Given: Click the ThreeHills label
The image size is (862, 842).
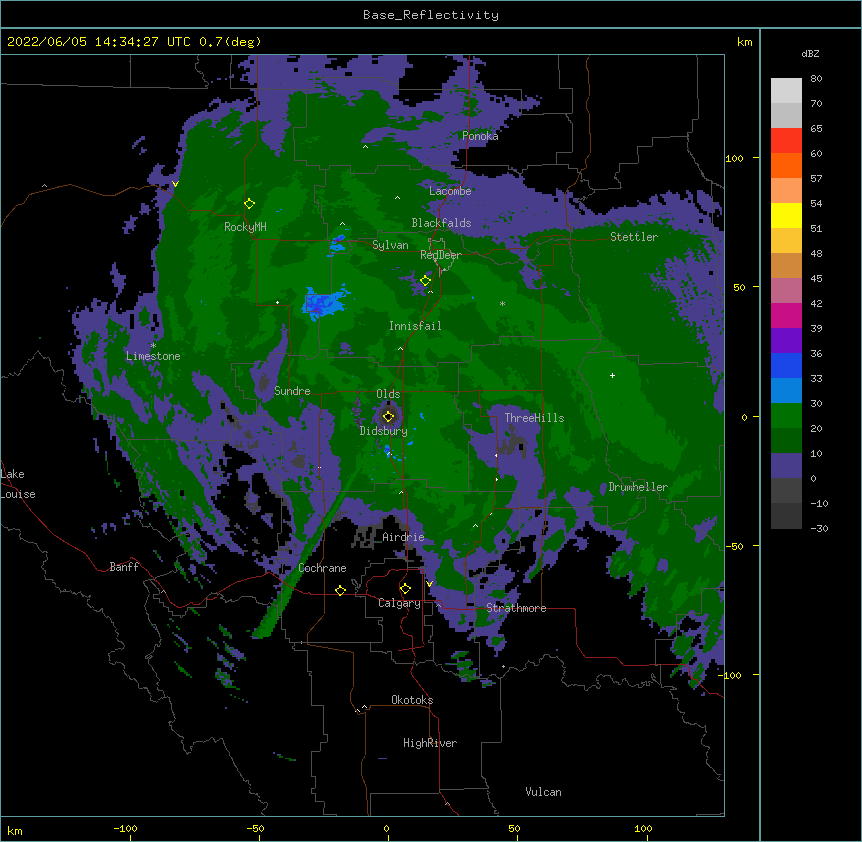Looking at the screenshot, I should [534, 418].
